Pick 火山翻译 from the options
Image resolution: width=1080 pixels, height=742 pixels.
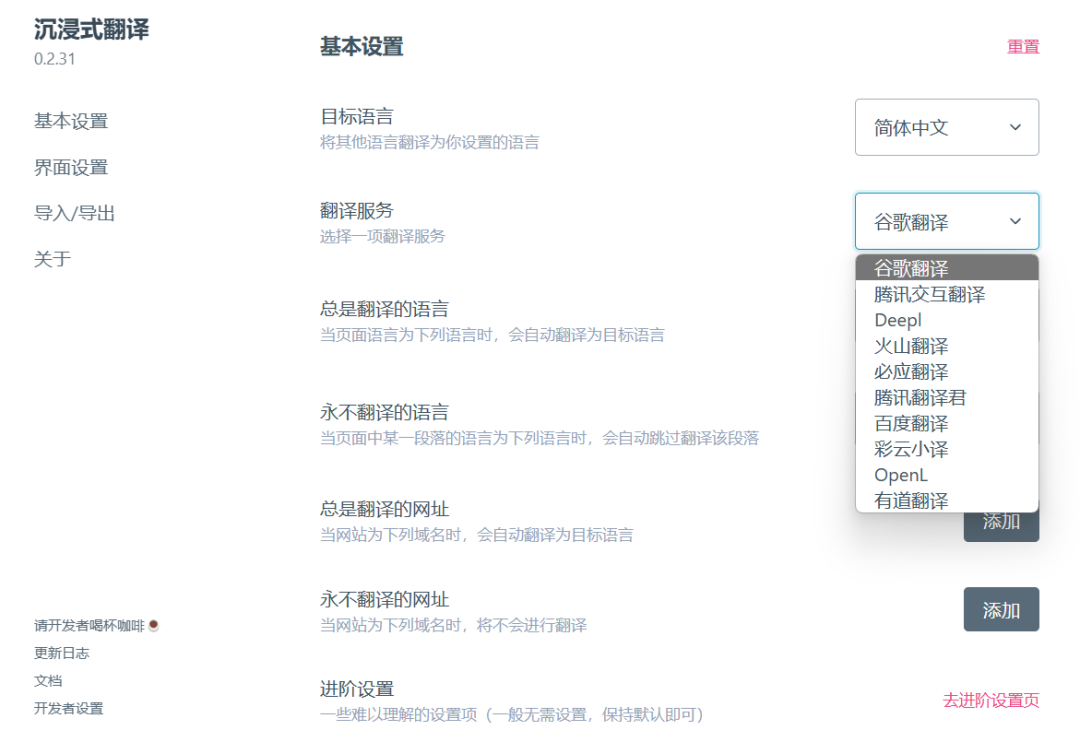(x=946, y=346)
